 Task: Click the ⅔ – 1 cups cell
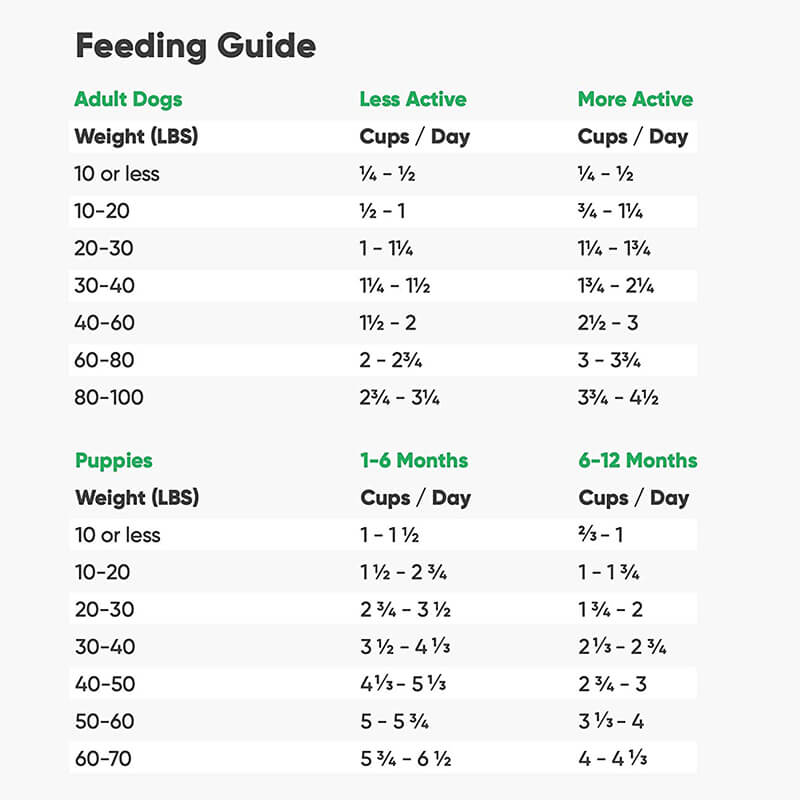pos(601,535)
